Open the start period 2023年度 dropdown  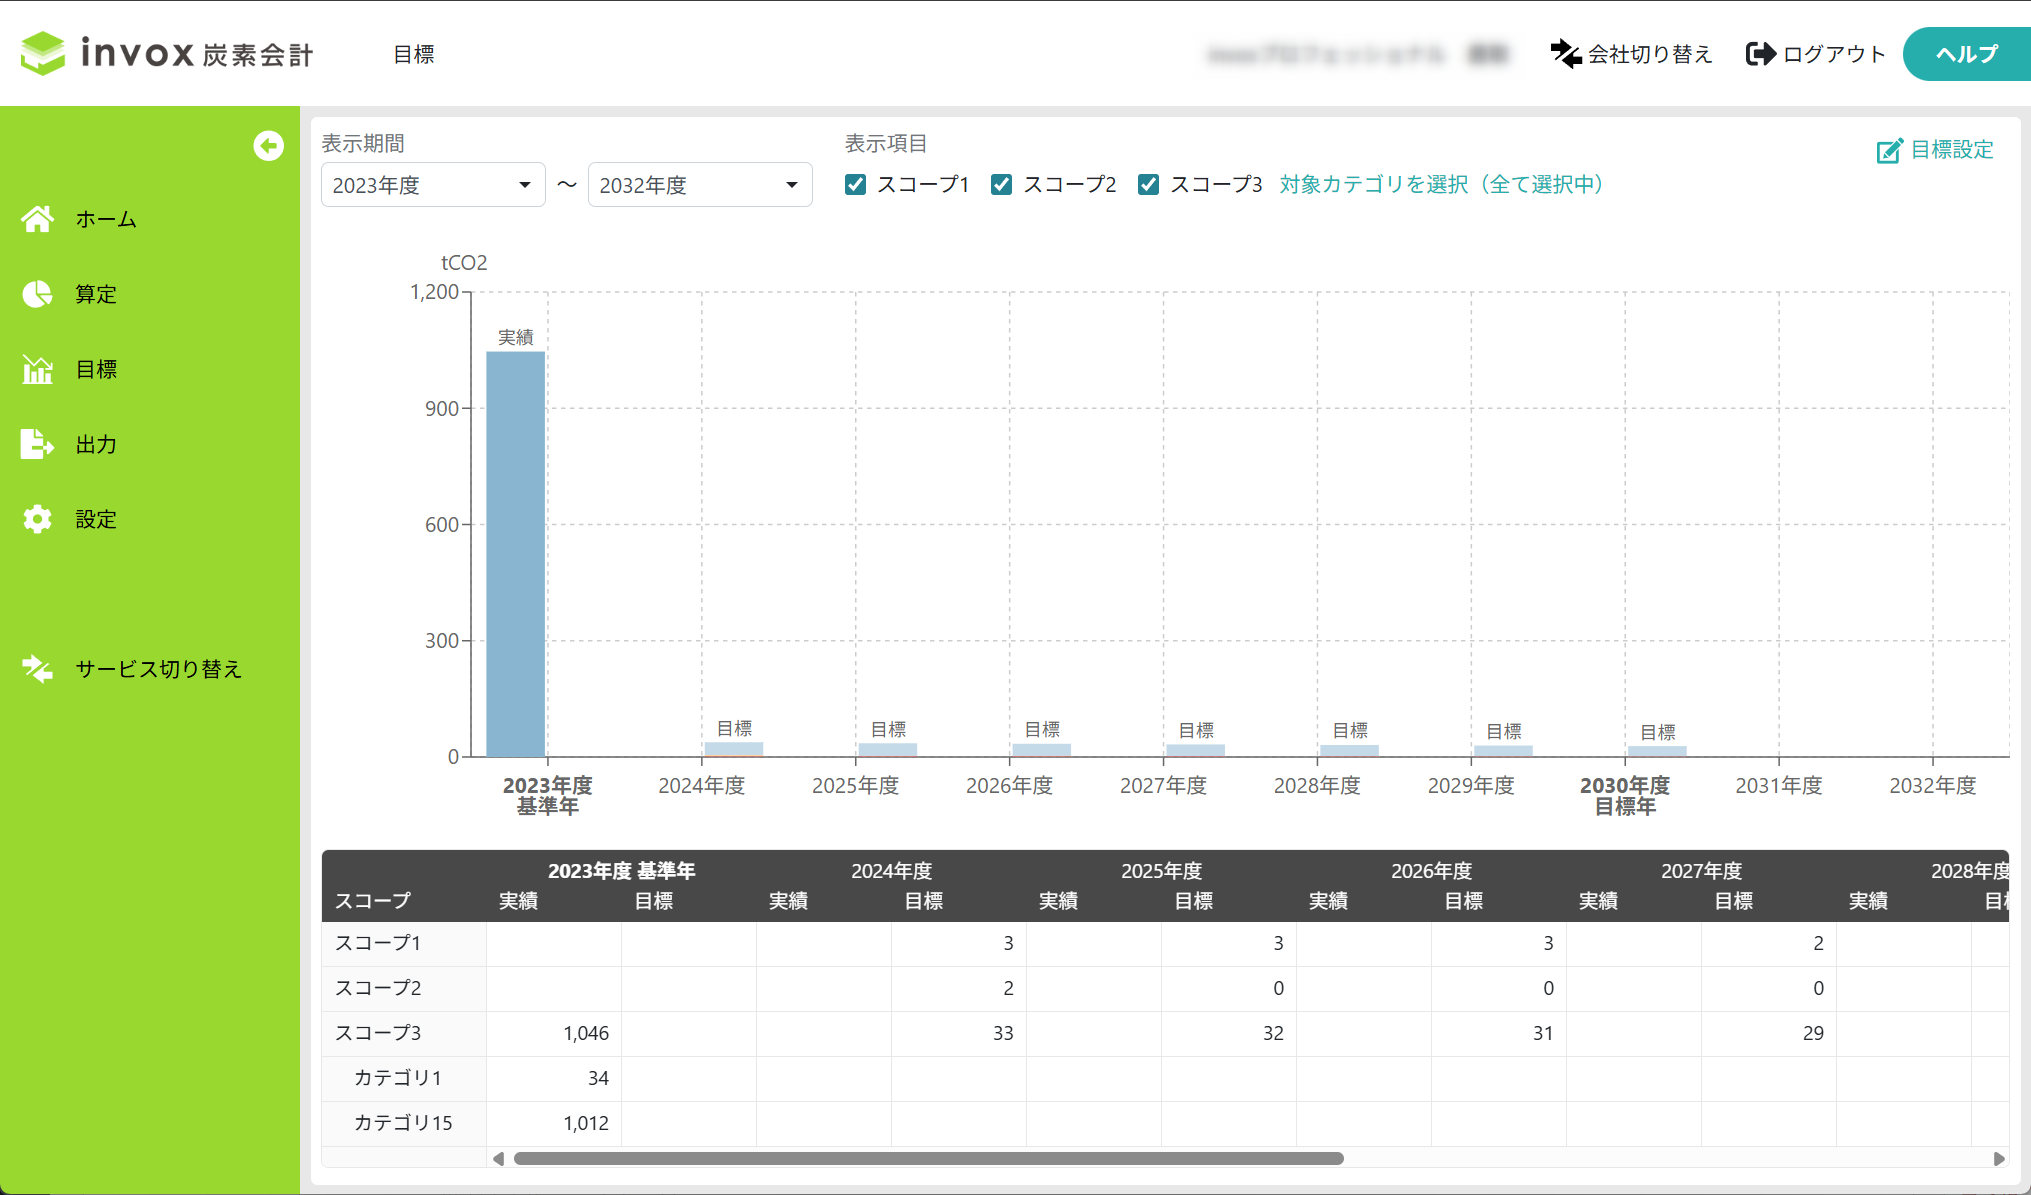pyautogui.click(x=432, y=185)
